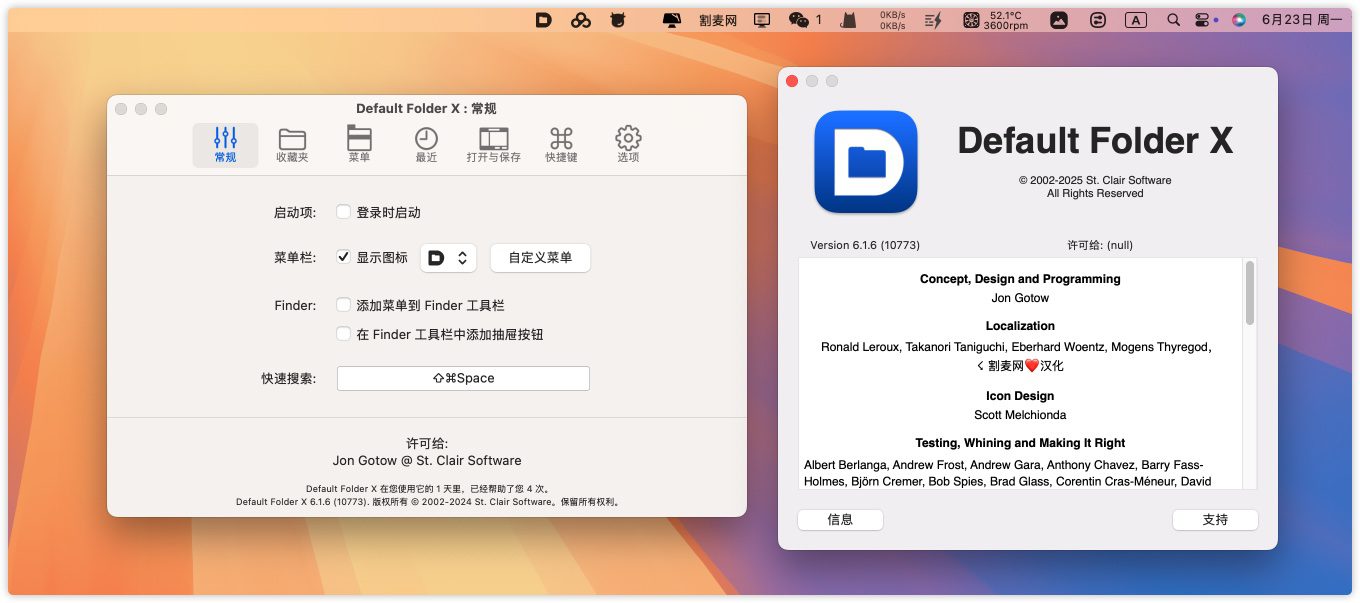Select the 常规 general tab

[x=225, y=145]
